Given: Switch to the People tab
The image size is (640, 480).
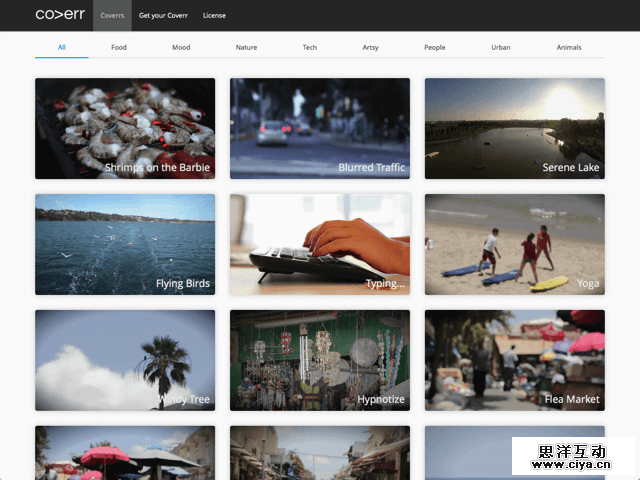Looking at the screenshot, I should pyautogui.click(x=435, y=47).
